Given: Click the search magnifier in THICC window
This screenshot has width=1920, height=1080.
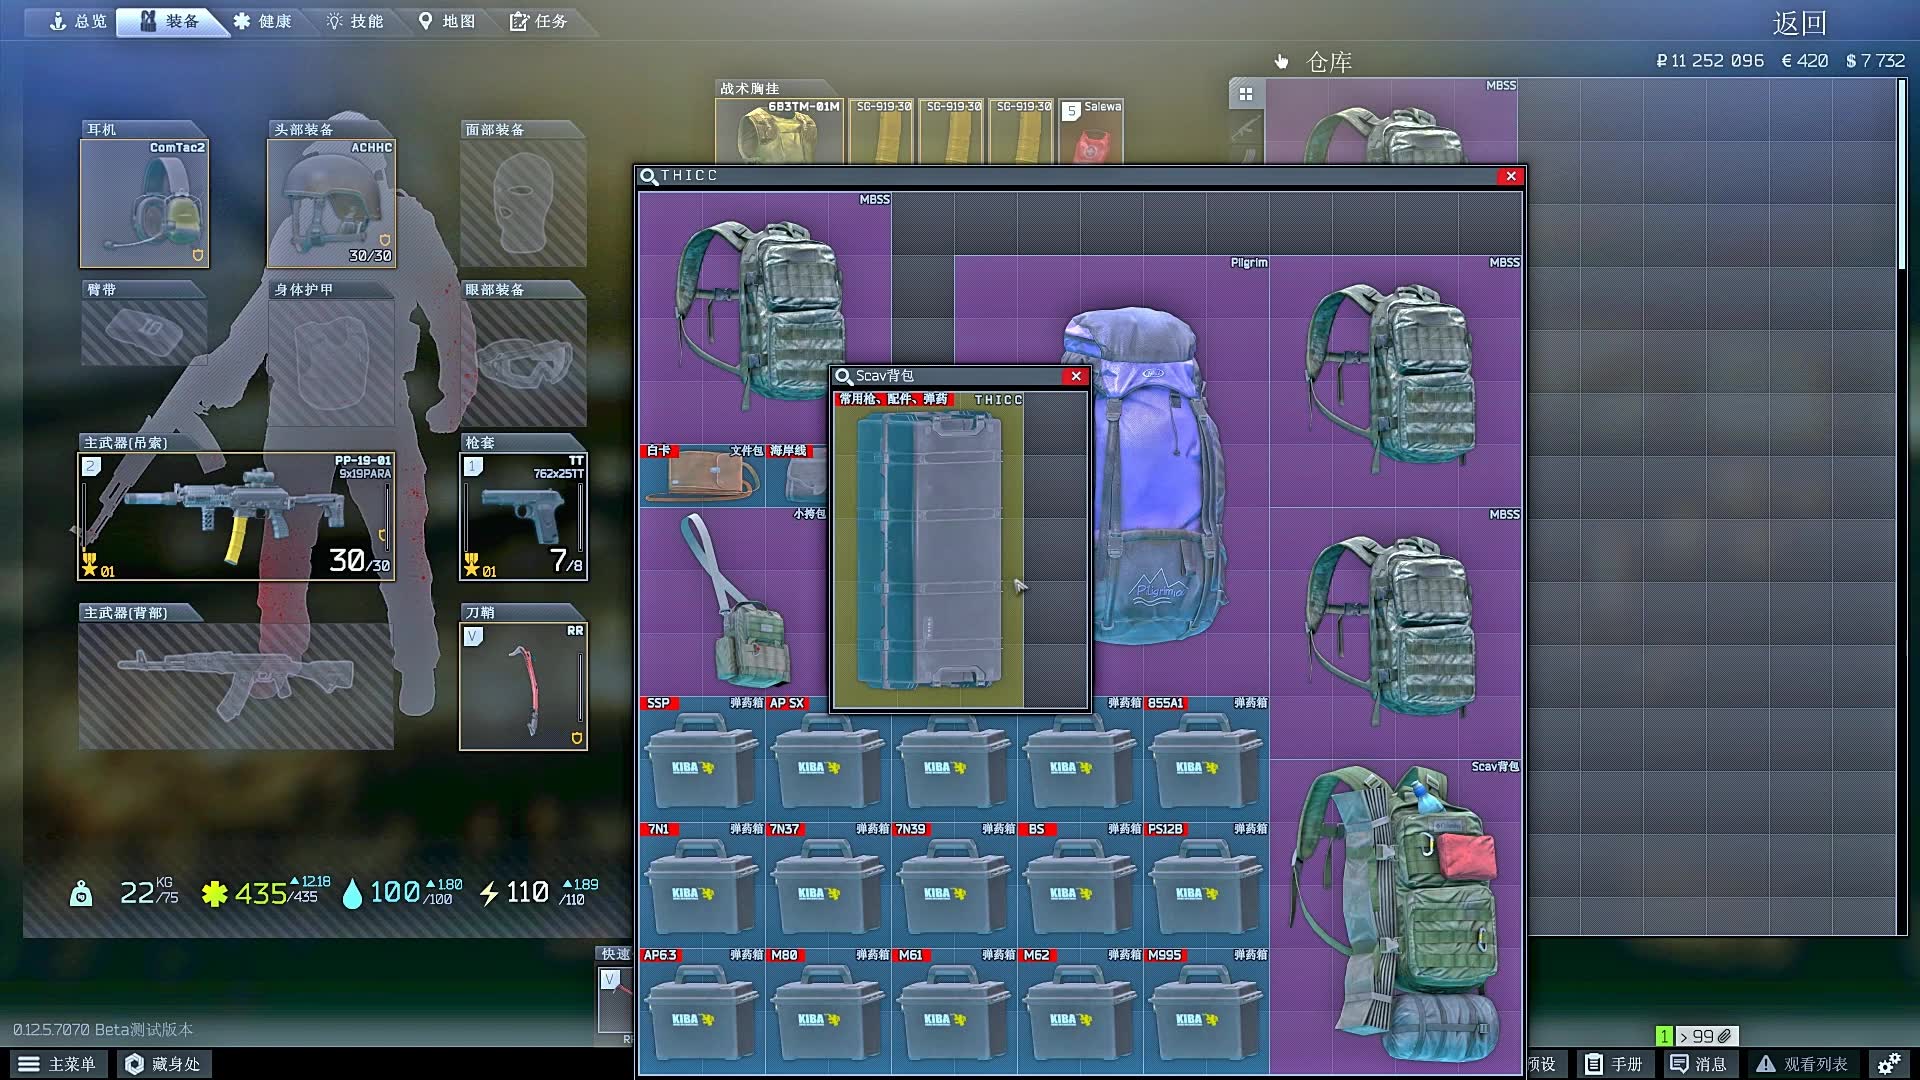Looking at the screenshot, I should (x=649, y=176).
